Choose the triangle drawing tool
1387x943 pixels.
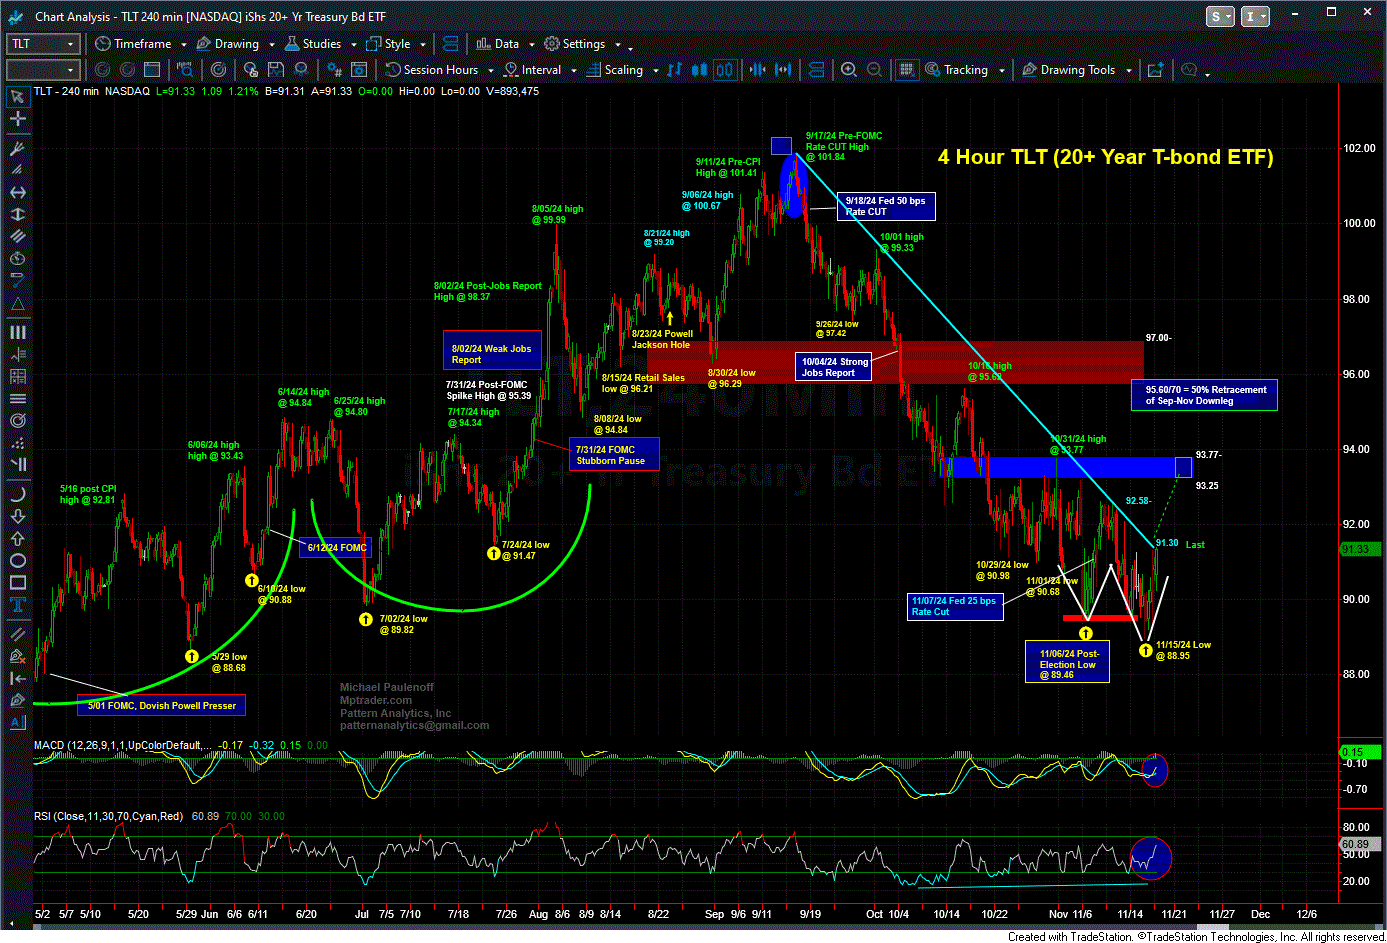coord(17,303)
